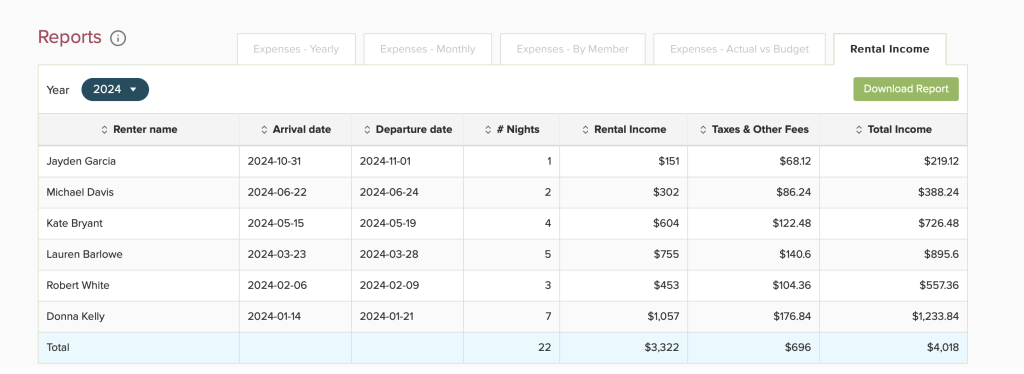The height and width of the screenshot is (374, 1024).
Task: Sort by Rental Income sort icon
Action: pos(585,130)
